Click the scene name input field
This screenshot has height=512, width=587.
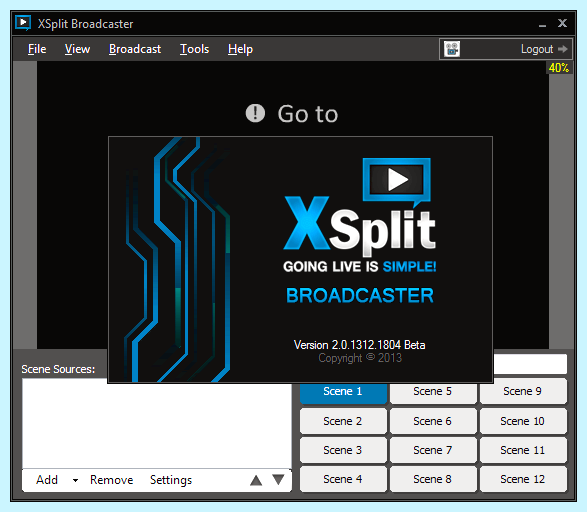click(x=530, y=364)
